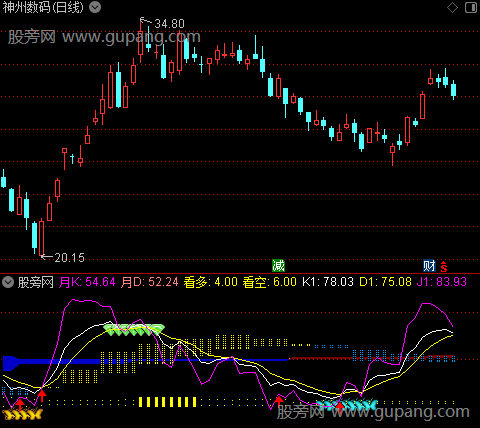Click the diamond icon at top right
The height and width of the screenshot is (428, 480).
pyautogui.click(x=452, y=7)
